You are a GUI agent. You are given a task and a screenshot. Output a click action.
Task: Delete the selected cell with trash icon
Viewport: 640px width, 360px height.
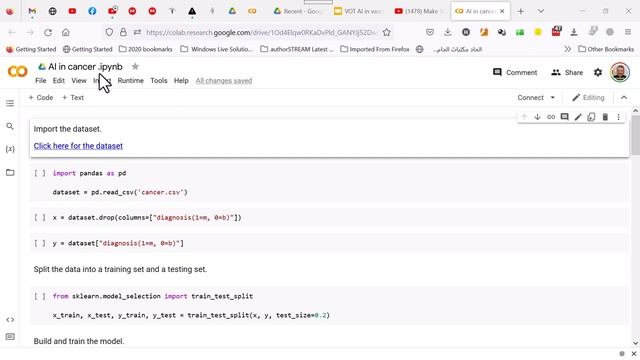pos(605,117)
